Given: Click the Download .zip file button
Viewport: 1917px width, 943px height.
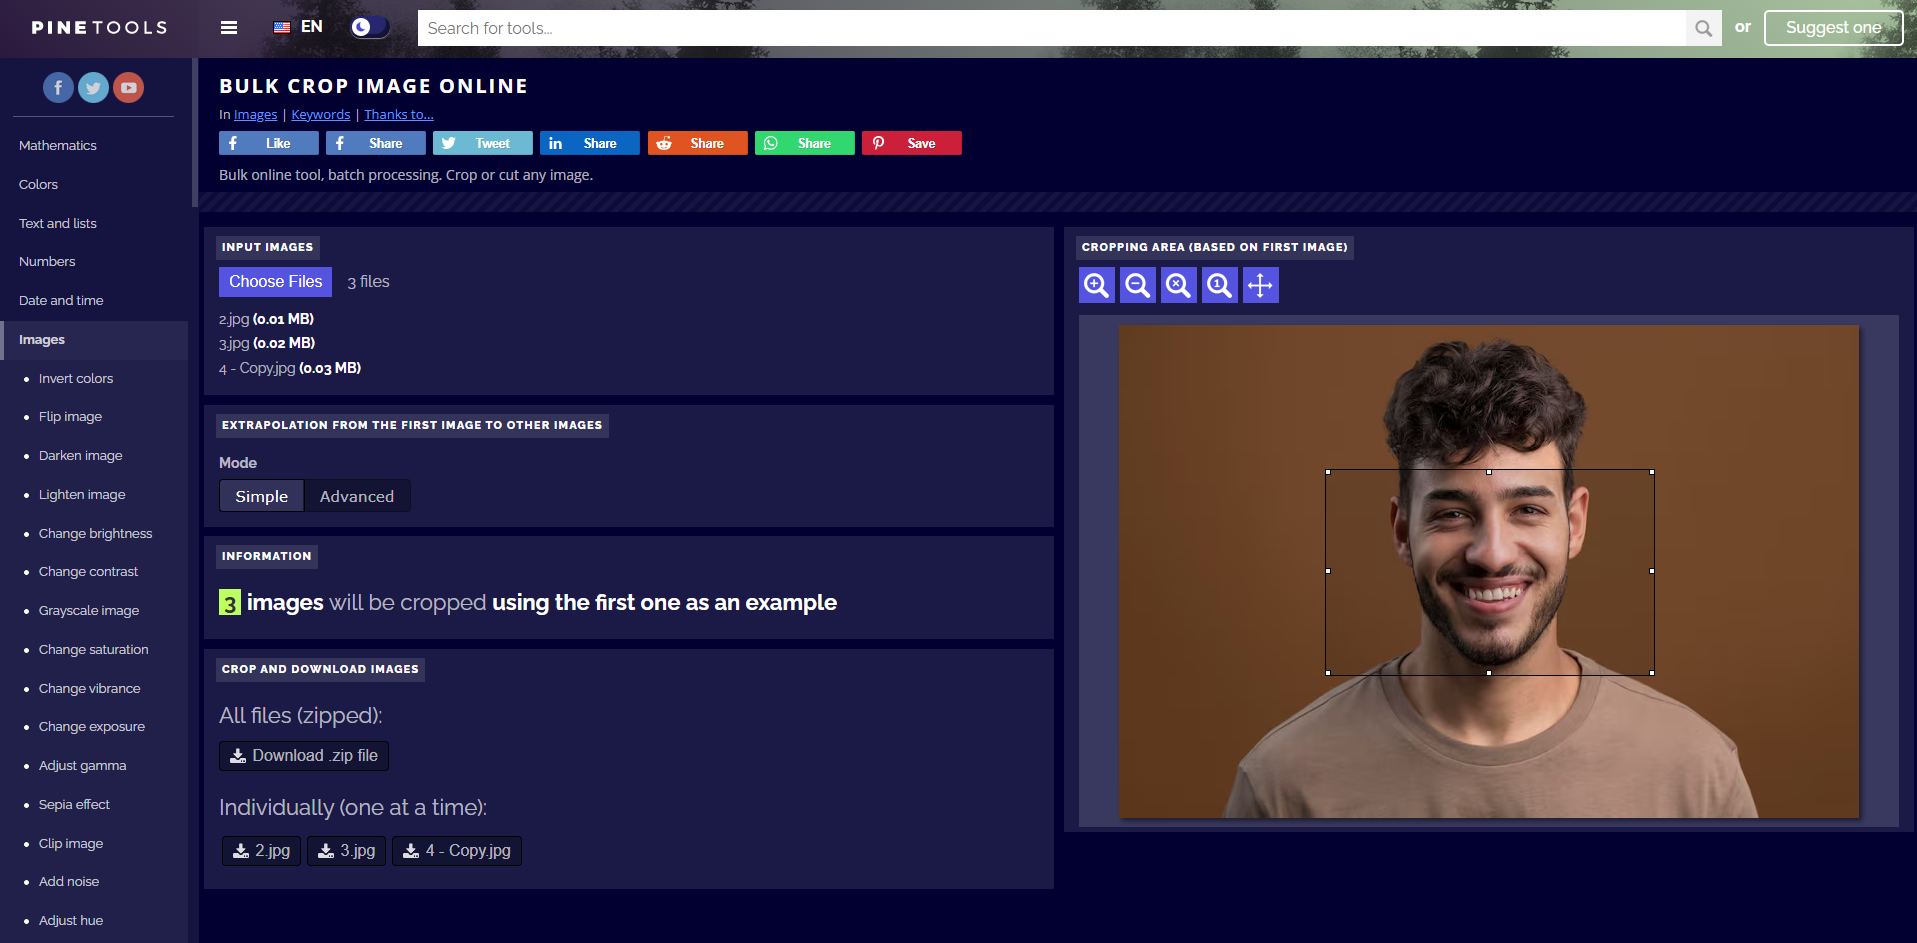Looking at the screenshot, I should pyautogui.click(x=303, y=755).
